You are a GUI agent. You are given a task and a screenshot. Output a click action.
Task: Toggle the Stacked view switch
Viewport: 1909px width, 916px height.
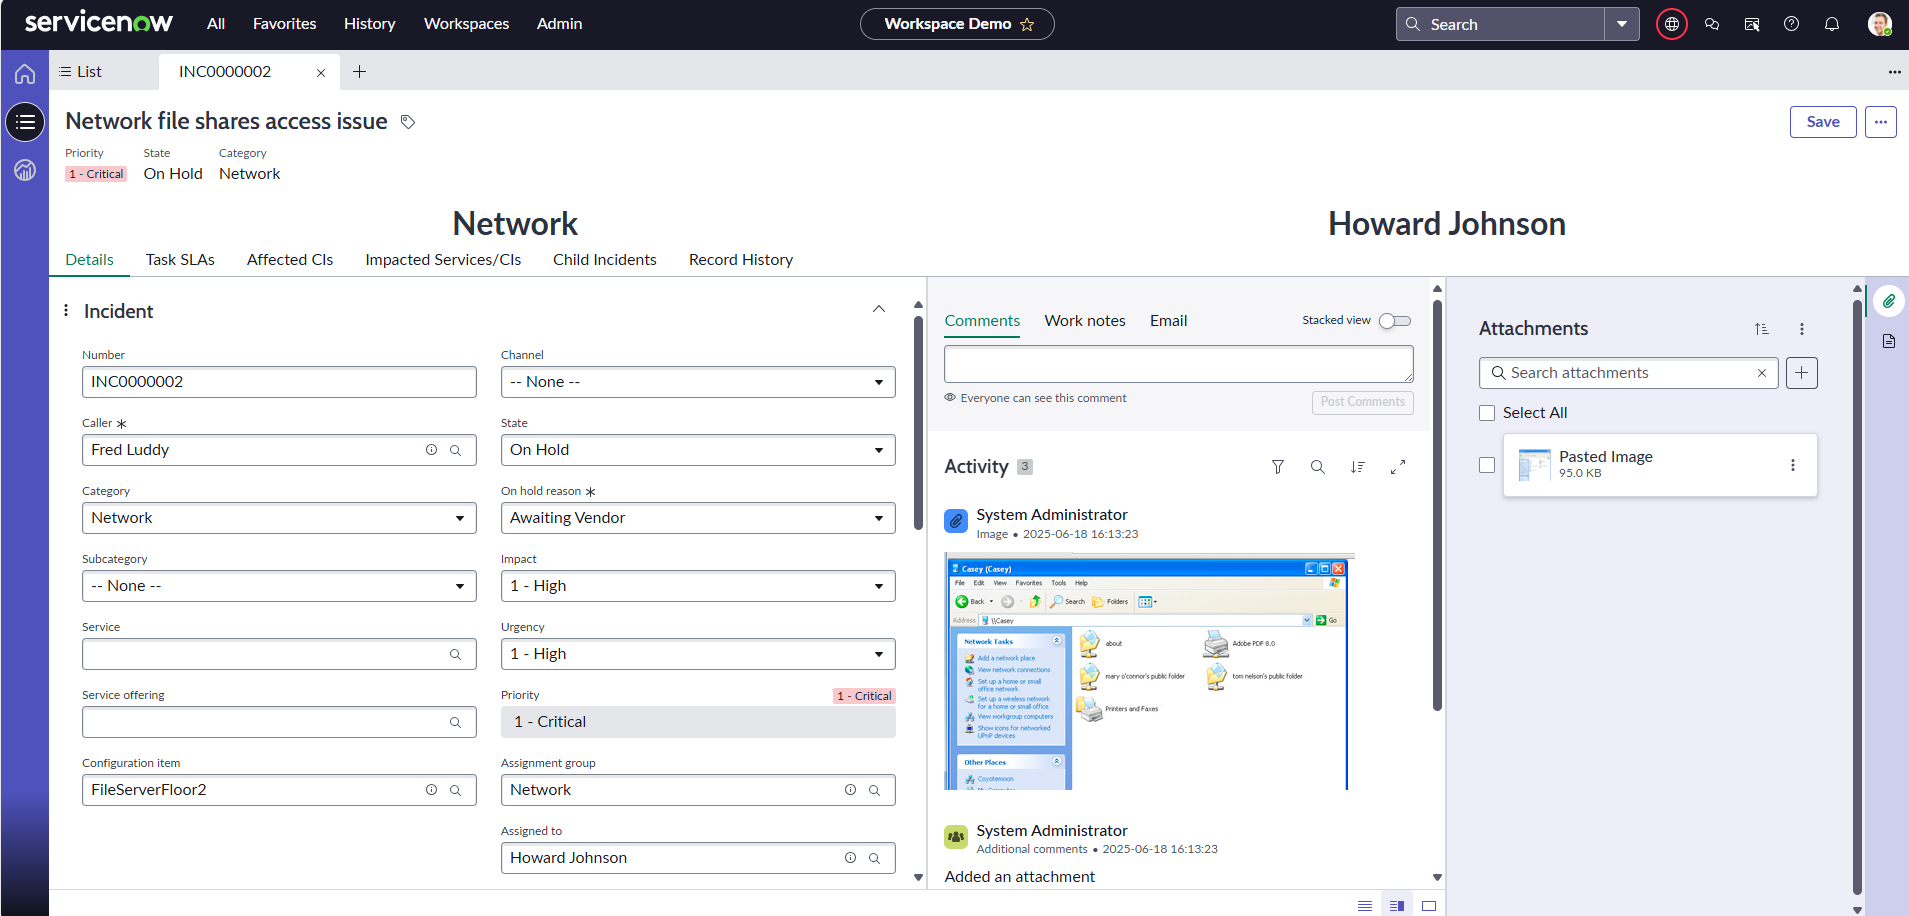[x=1394, y=321]
